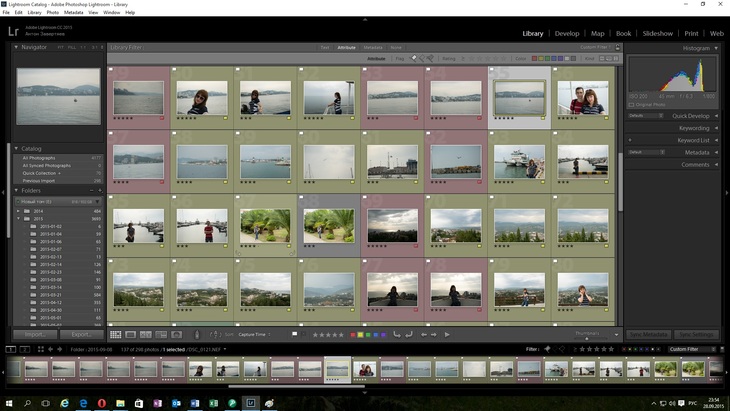This screenshot has width=730, height=411.
Task: Select next photo arrow in toolbar
Action: [433, 335]
